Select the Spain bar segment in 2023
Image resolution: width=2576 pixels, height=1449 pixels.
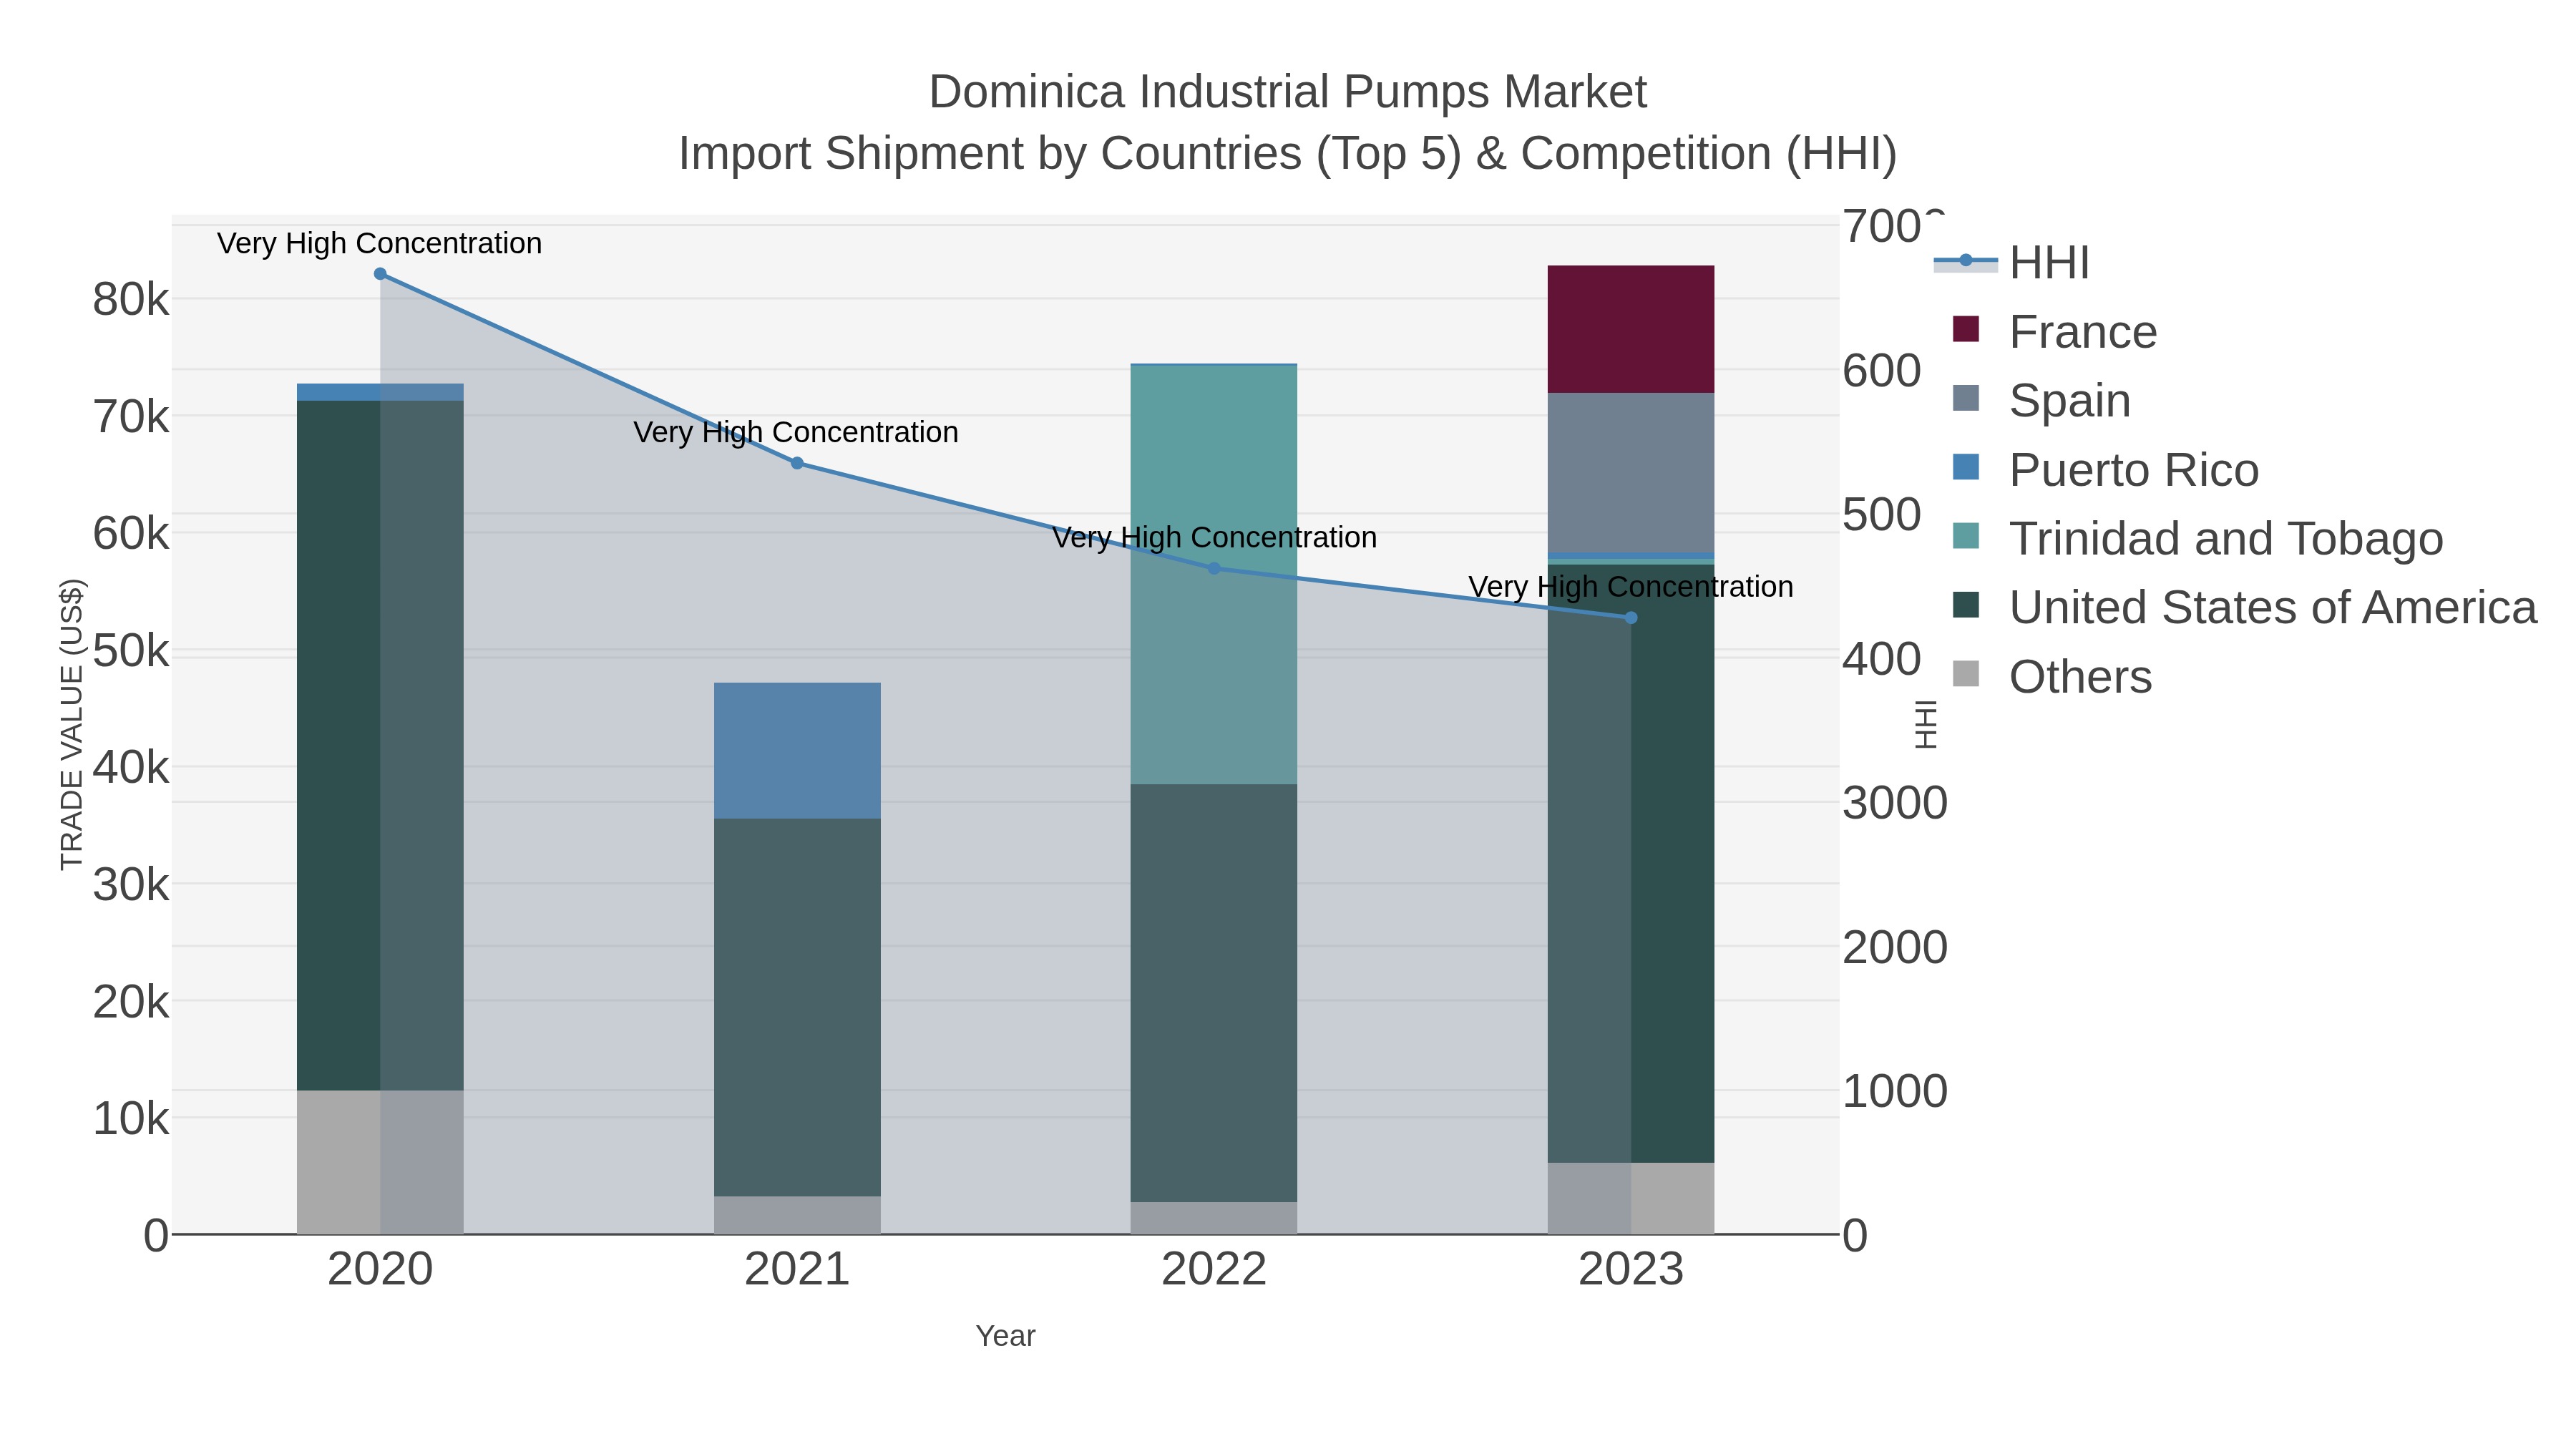pos(1631,473)
